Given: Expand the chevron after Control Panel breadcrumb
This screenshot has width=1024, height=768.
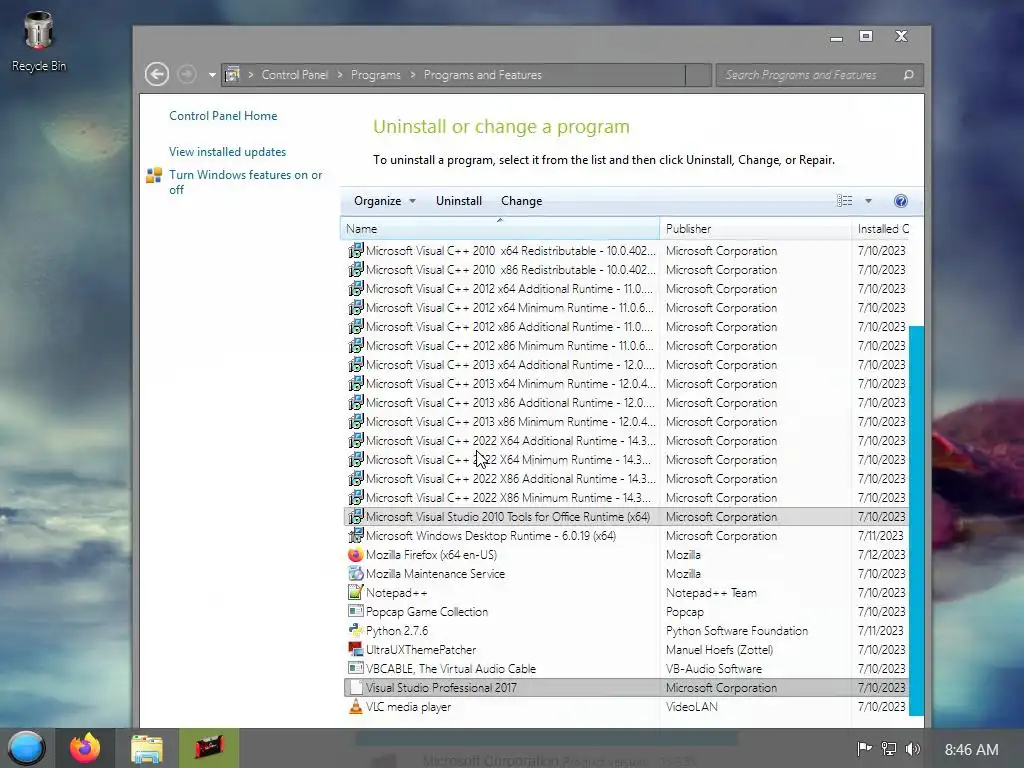Looking at the screenshot, I should (340, 75).
